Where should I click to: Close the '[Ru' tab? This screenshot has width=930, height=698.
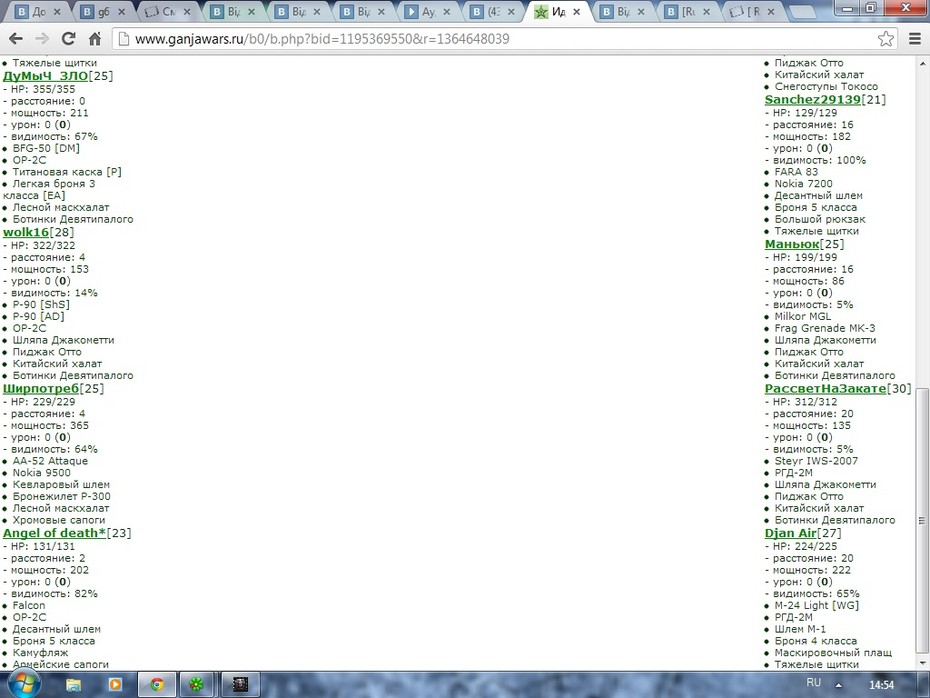pyautogui.click(x=706, y=11)
